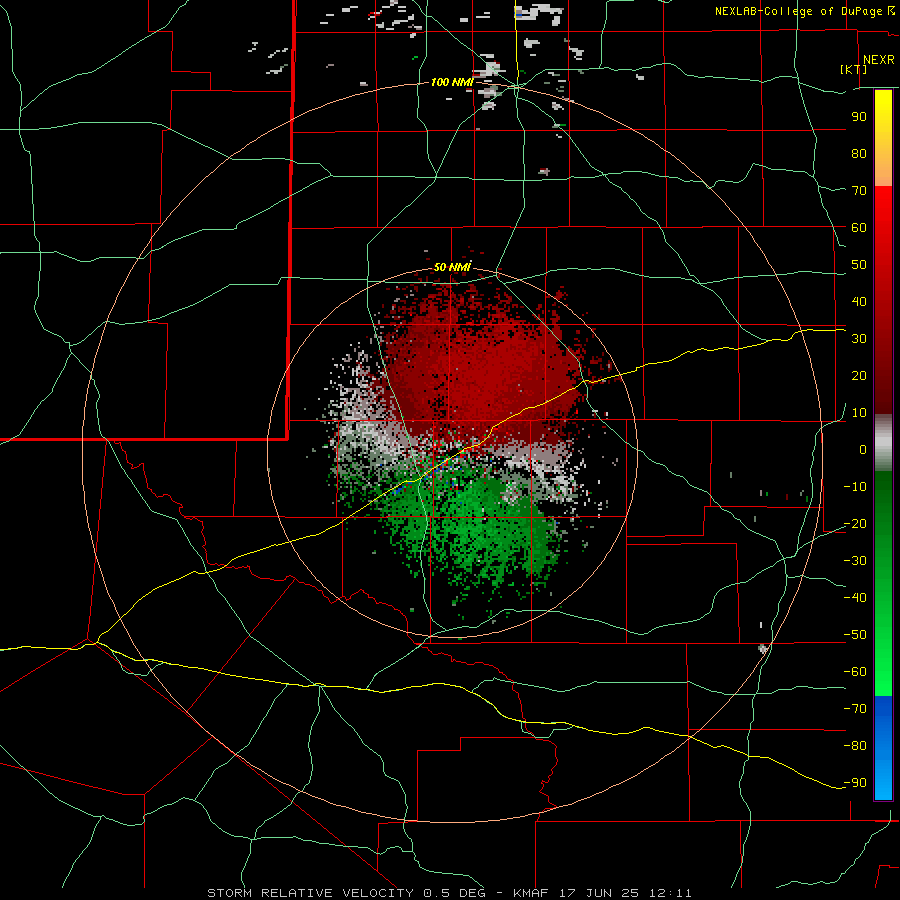Click the positive 90 knots scale label
The height and width of the screenshot is (900, 900).
859,117
